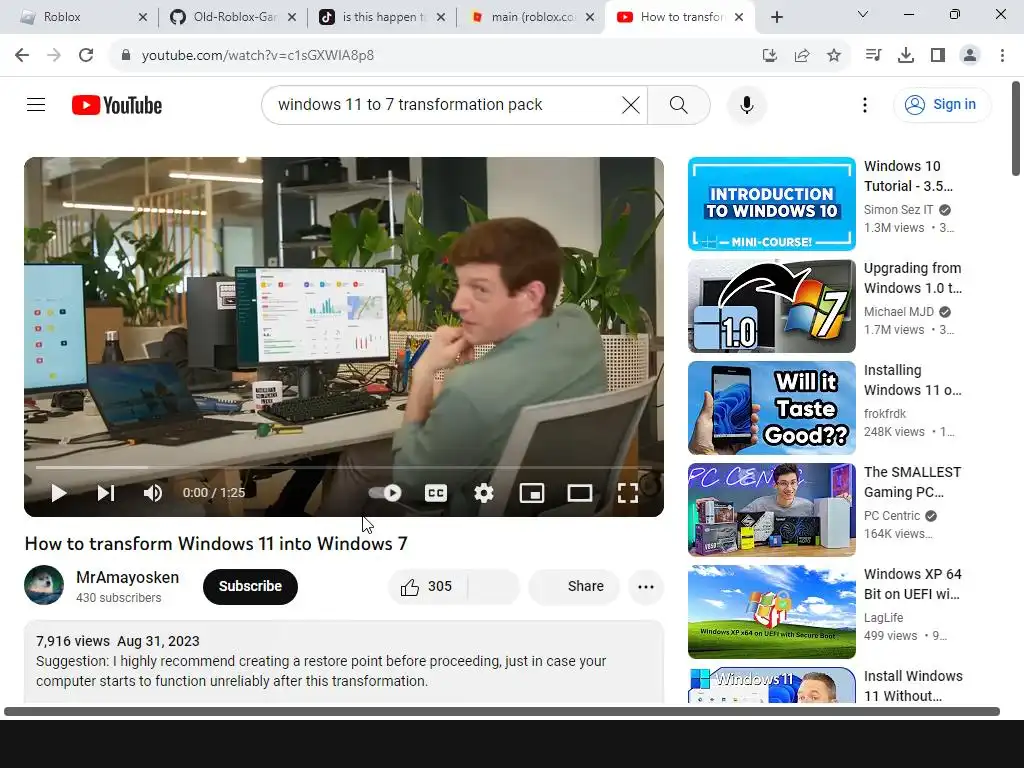Open MrAmayosken channel avatar

[44, 585]
